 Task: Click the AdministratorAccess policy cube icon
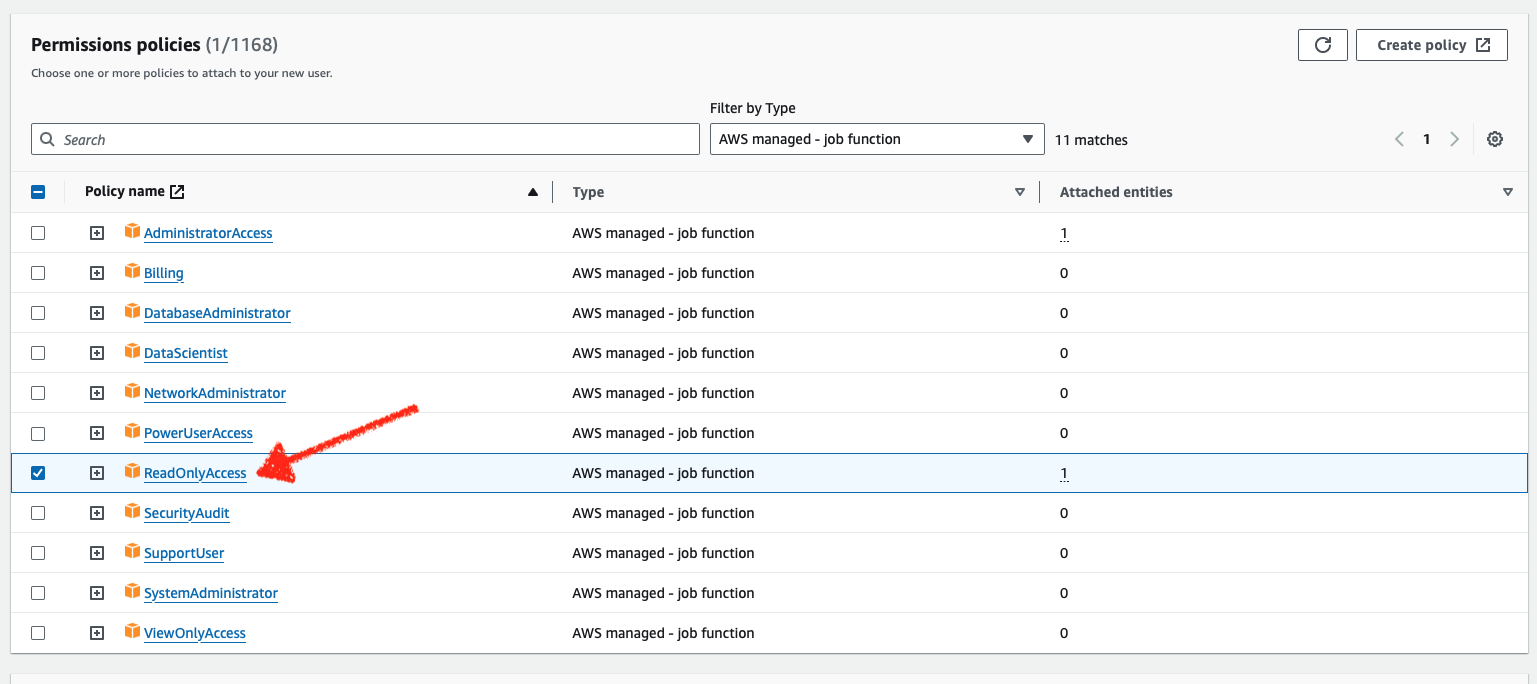click(132, 232)
